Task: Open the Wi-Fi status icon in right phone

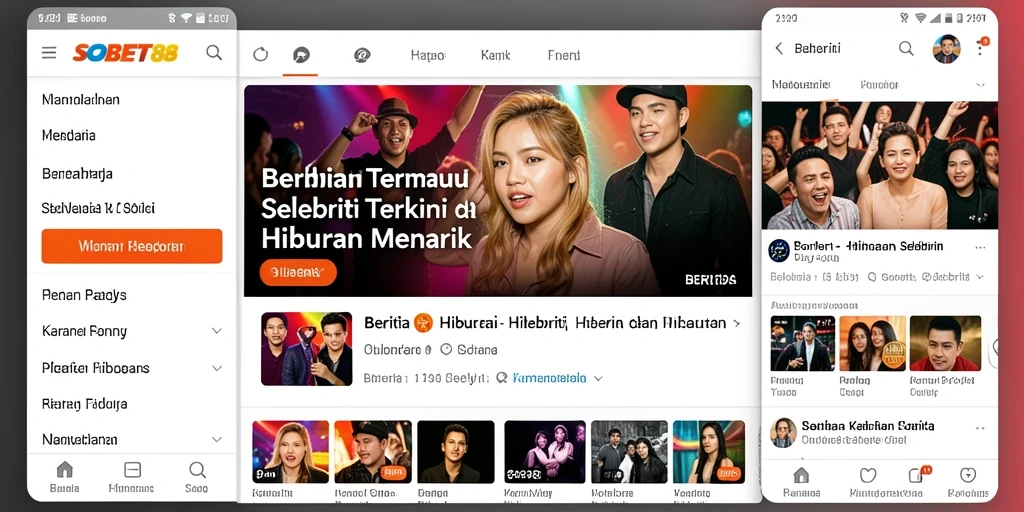Action: [921, 18]
